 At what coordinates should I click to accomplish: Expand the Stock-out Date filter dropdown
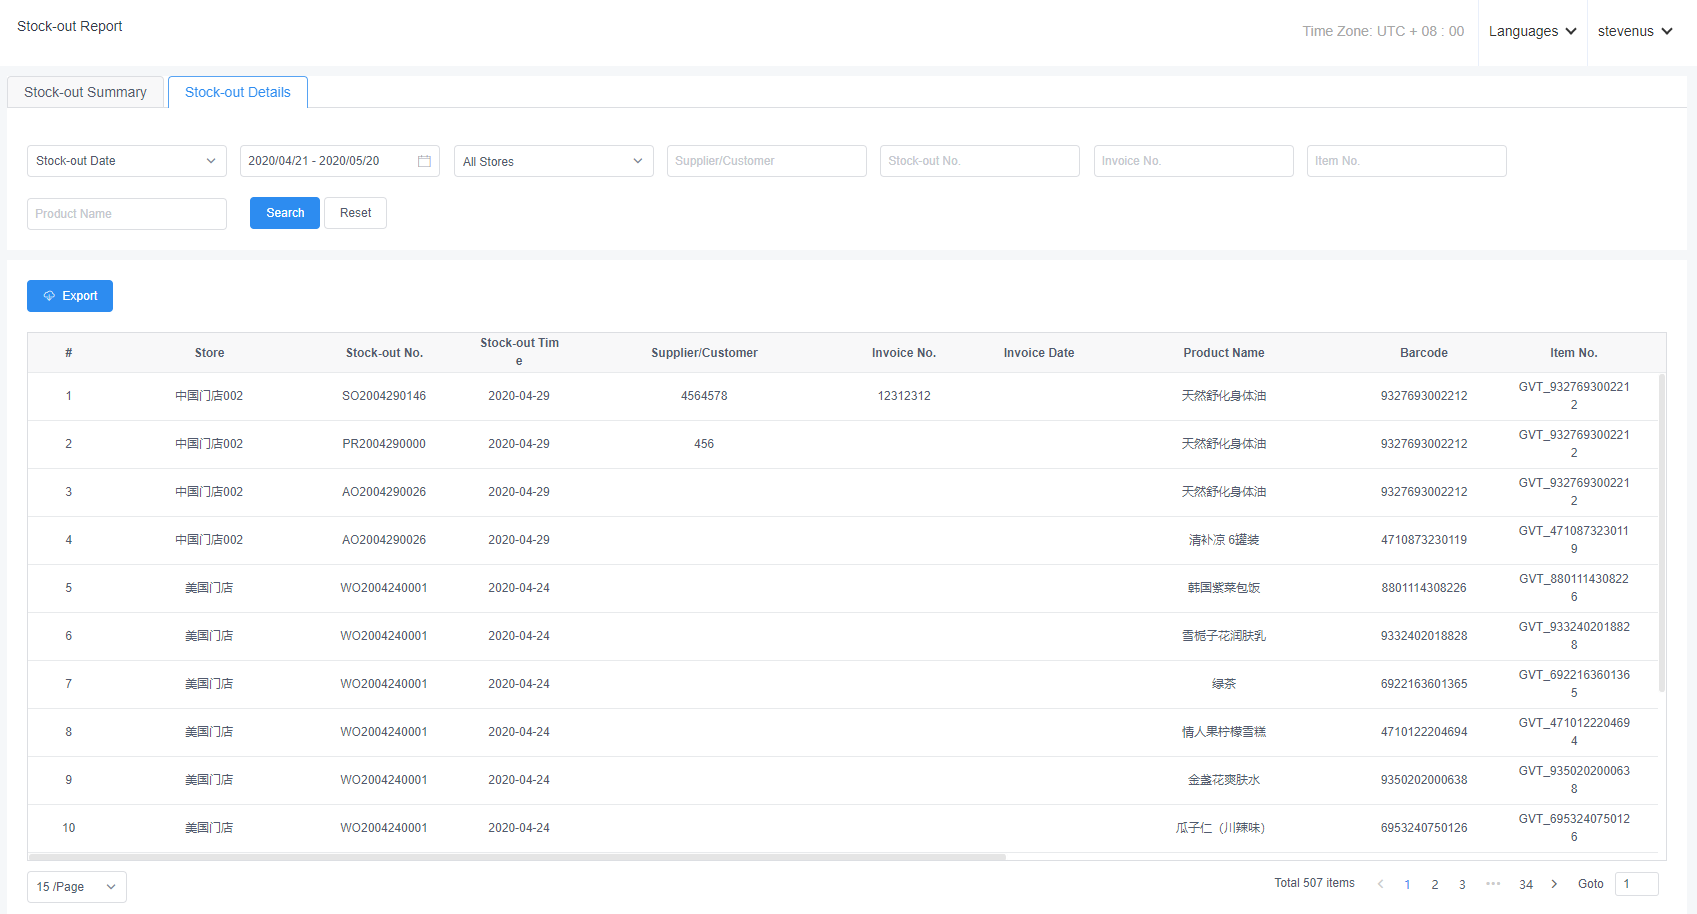(126, 161)
